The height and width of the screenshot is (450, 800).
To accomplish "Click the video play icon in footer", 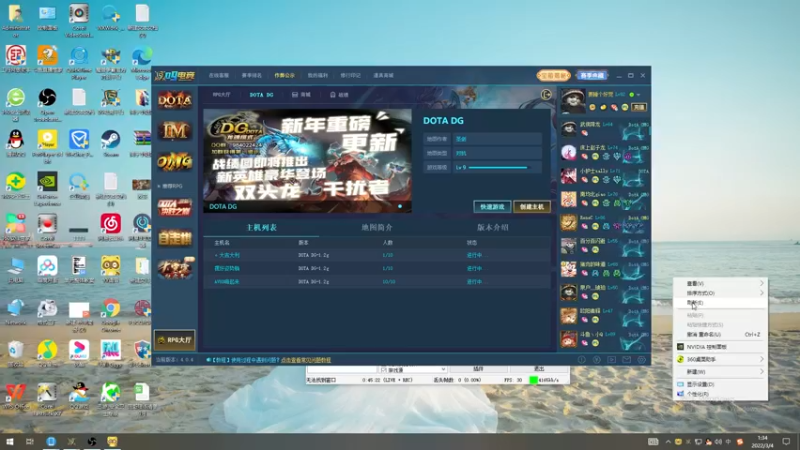I will coord(611,360).
